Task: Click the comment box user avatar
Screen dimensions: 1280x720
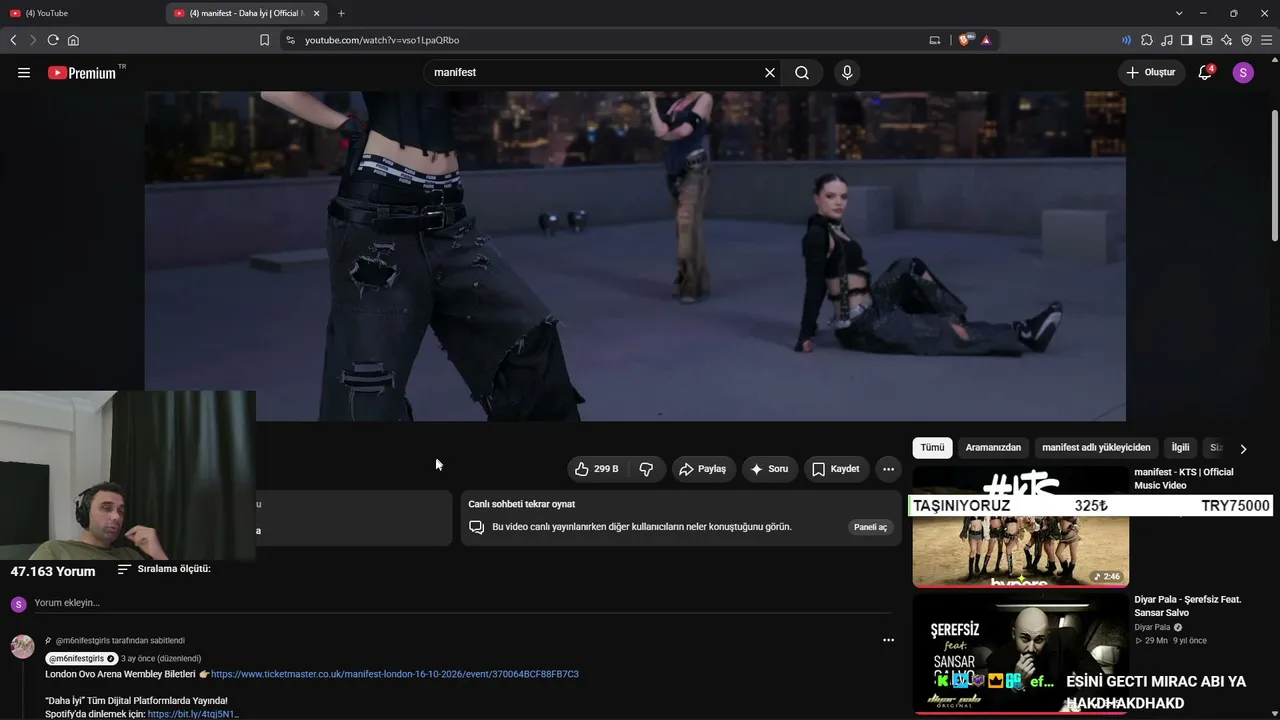Action: click(18, 604)
